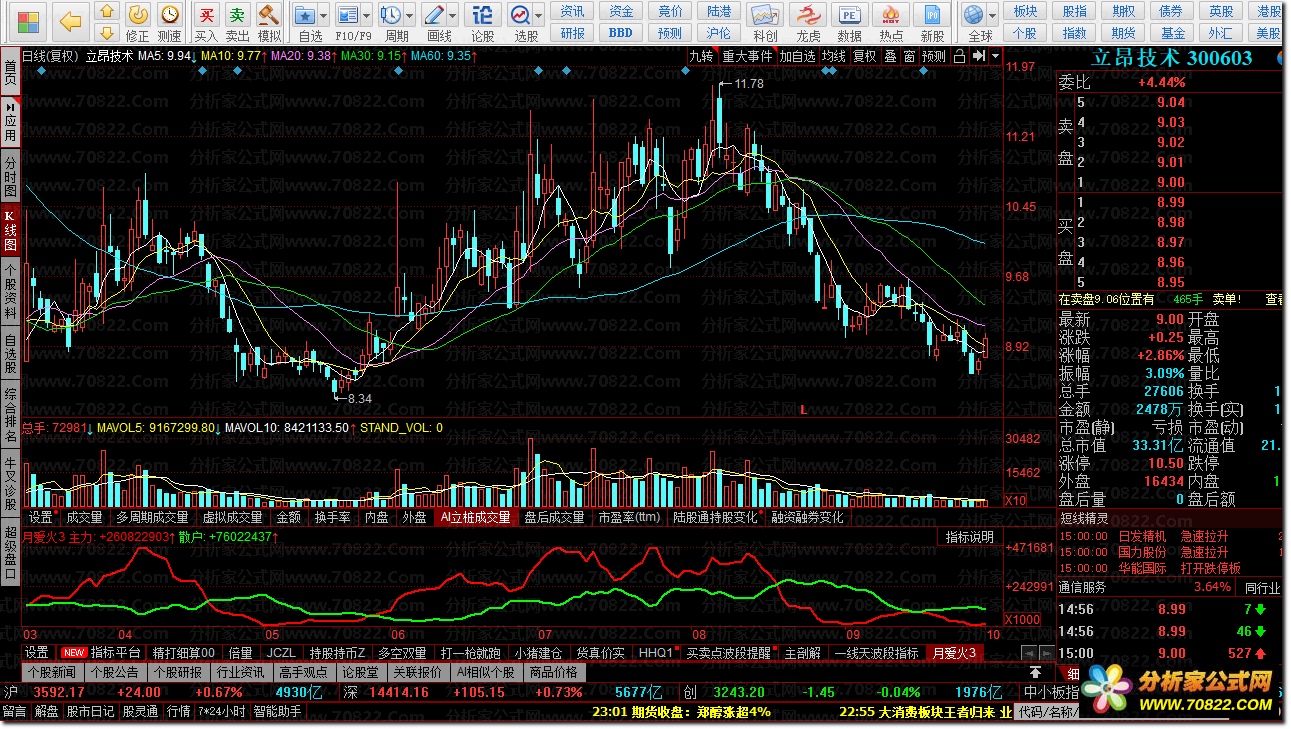The image size is (1291, 729).
Task: Click the 8.34 low price label
Action: (x=360, y=398)
